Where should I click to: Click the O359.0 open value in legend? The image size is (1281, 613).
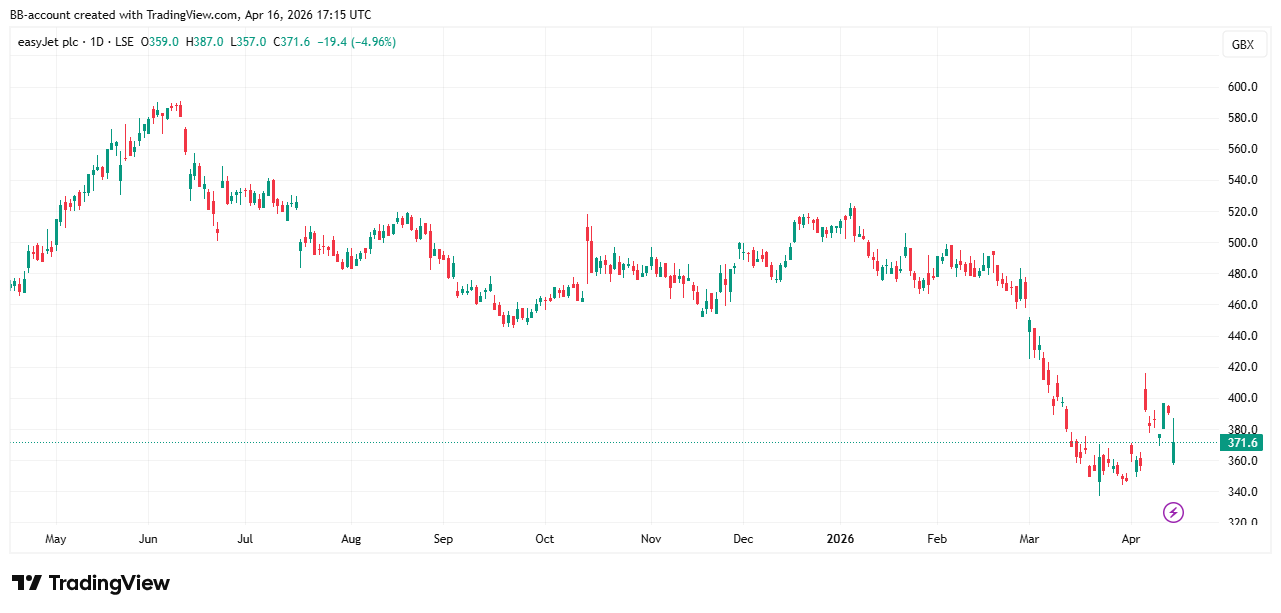click(159, 42)
